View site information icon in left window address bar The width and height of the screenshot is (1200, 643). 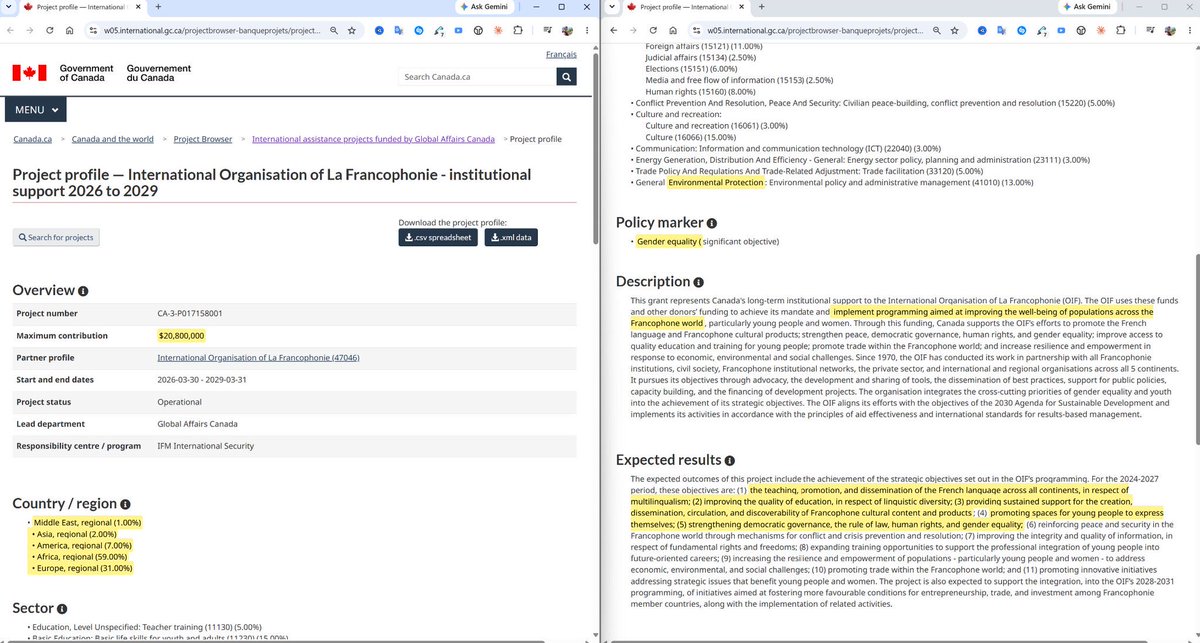tap(93, 31)
